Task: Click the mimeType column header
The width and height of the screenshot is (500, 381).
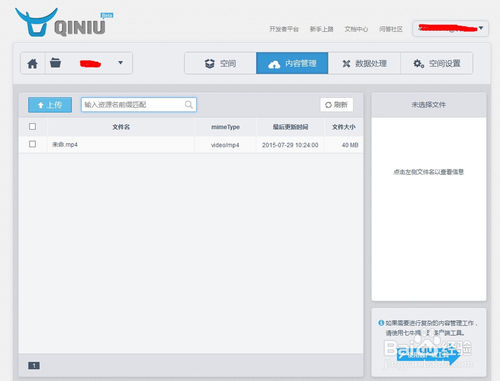Action: click(x=225, y=127)
